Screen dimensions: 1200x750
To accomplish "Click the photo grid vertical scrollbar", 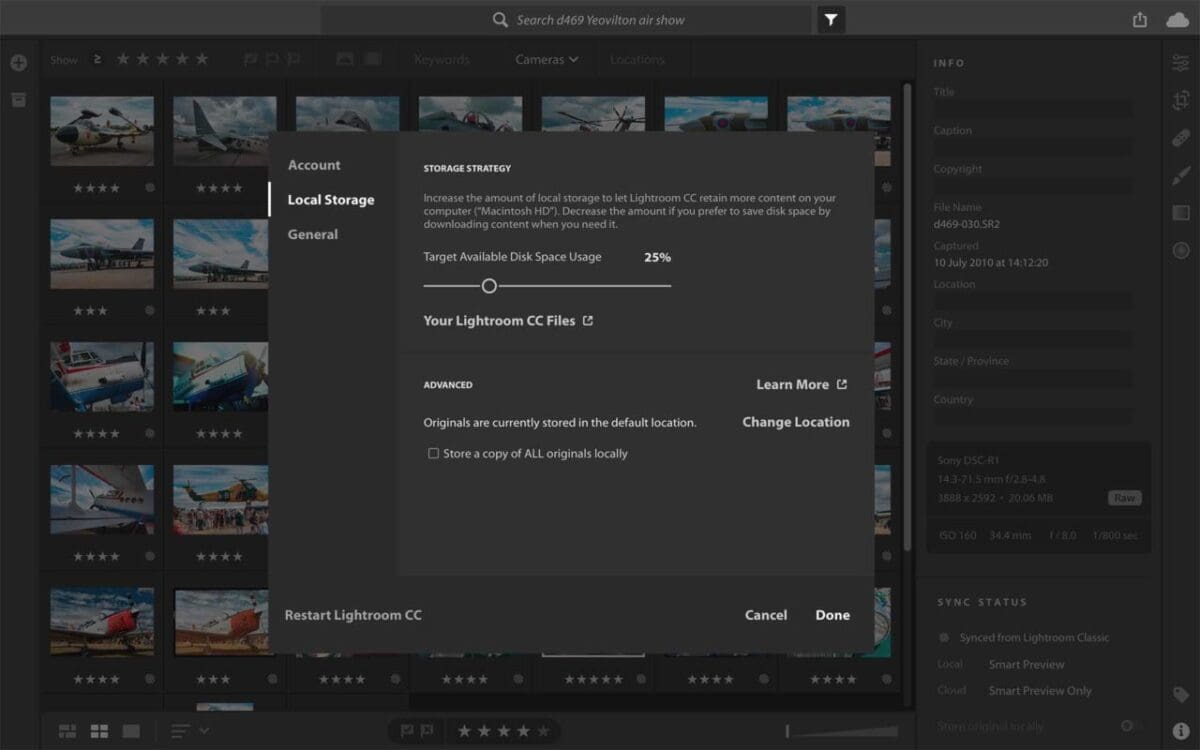I will tap(907, 315).
